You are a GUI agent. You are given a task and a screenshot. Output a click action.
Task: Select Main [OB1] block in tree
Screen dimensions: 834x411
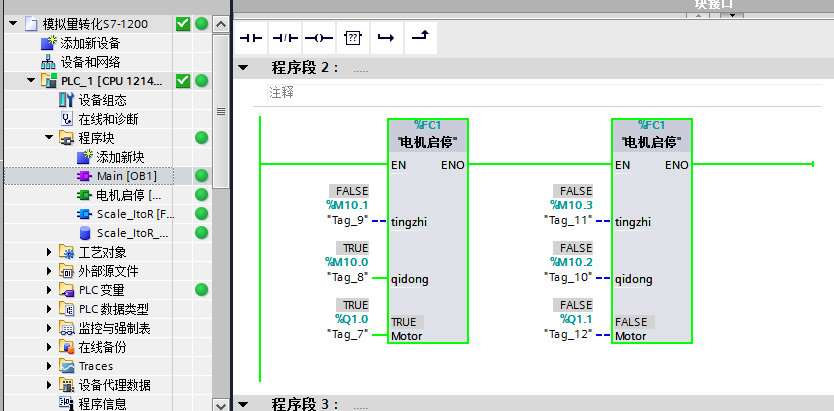coord(126,176)
